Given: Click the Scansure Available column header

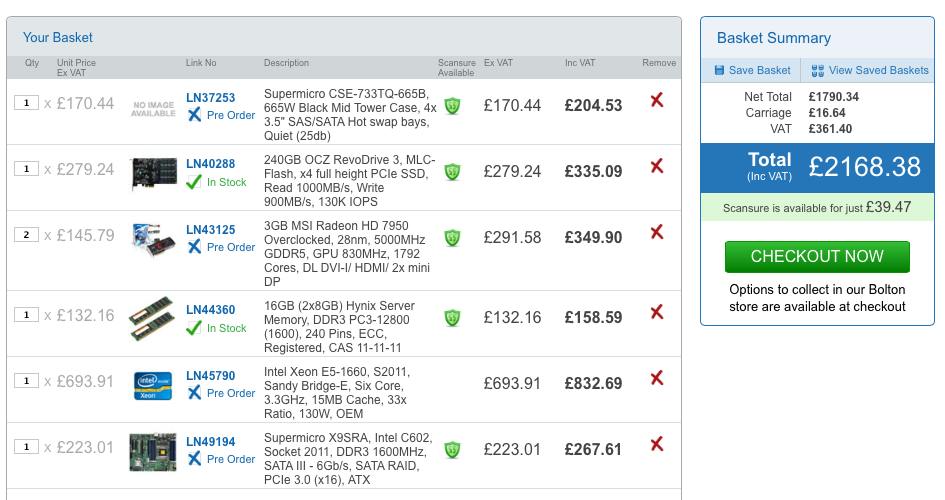Looking at the screenshot, I should click(456, 67).
